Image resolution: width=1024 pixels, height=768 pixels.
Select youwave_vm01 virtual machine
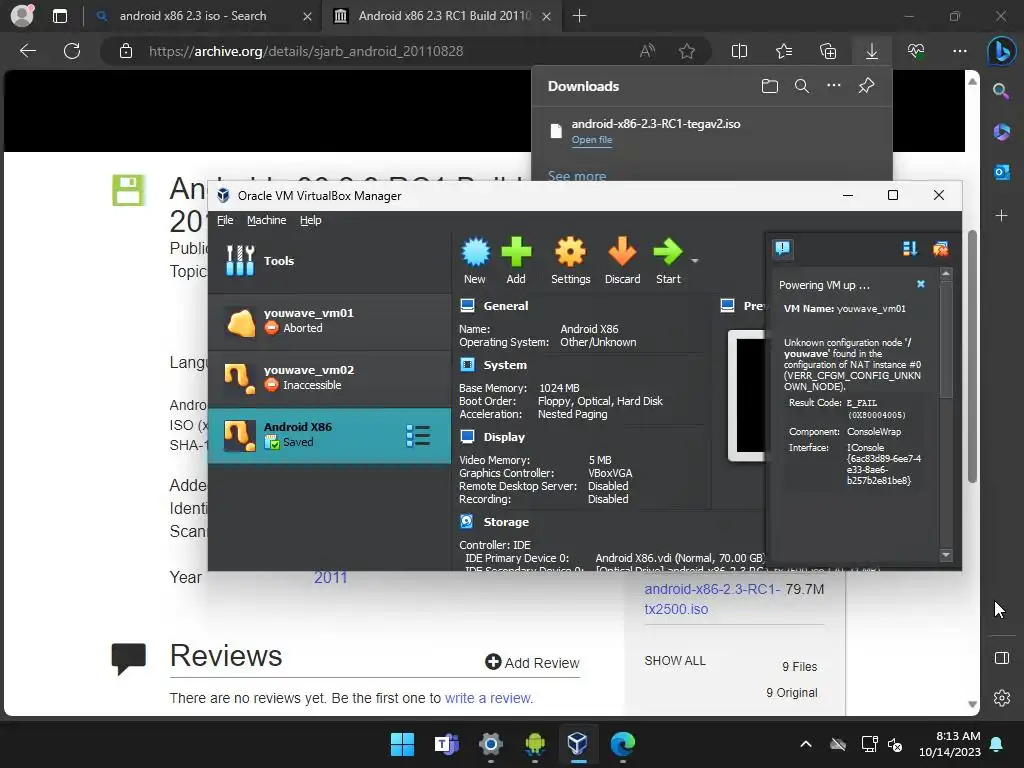coord(329,321)
